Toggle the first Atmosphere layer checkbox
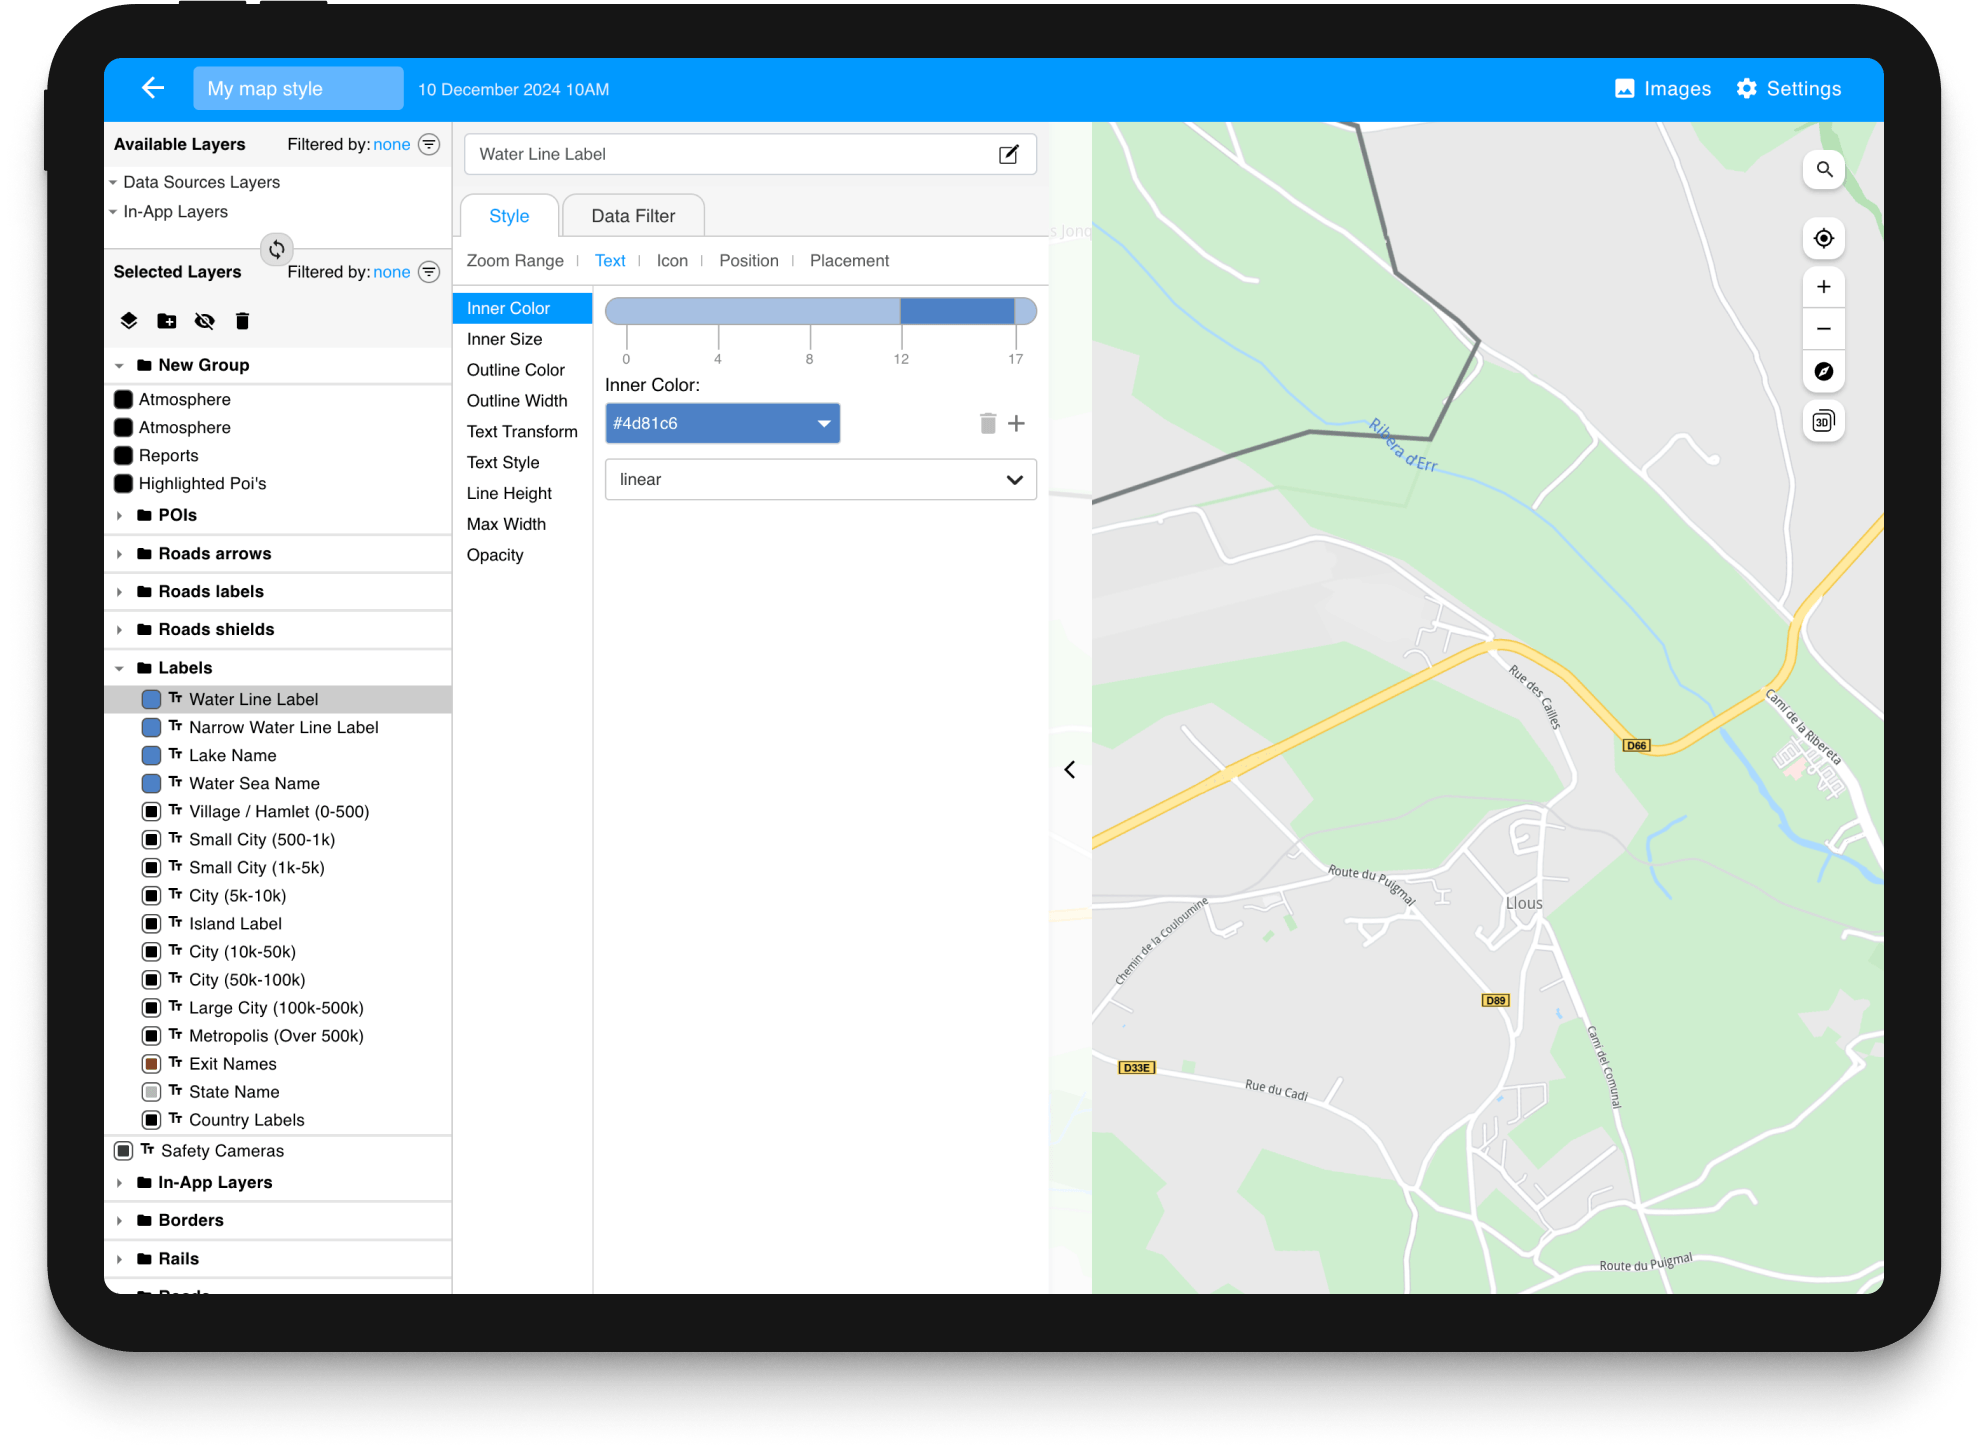 click(x=124, y=399)
